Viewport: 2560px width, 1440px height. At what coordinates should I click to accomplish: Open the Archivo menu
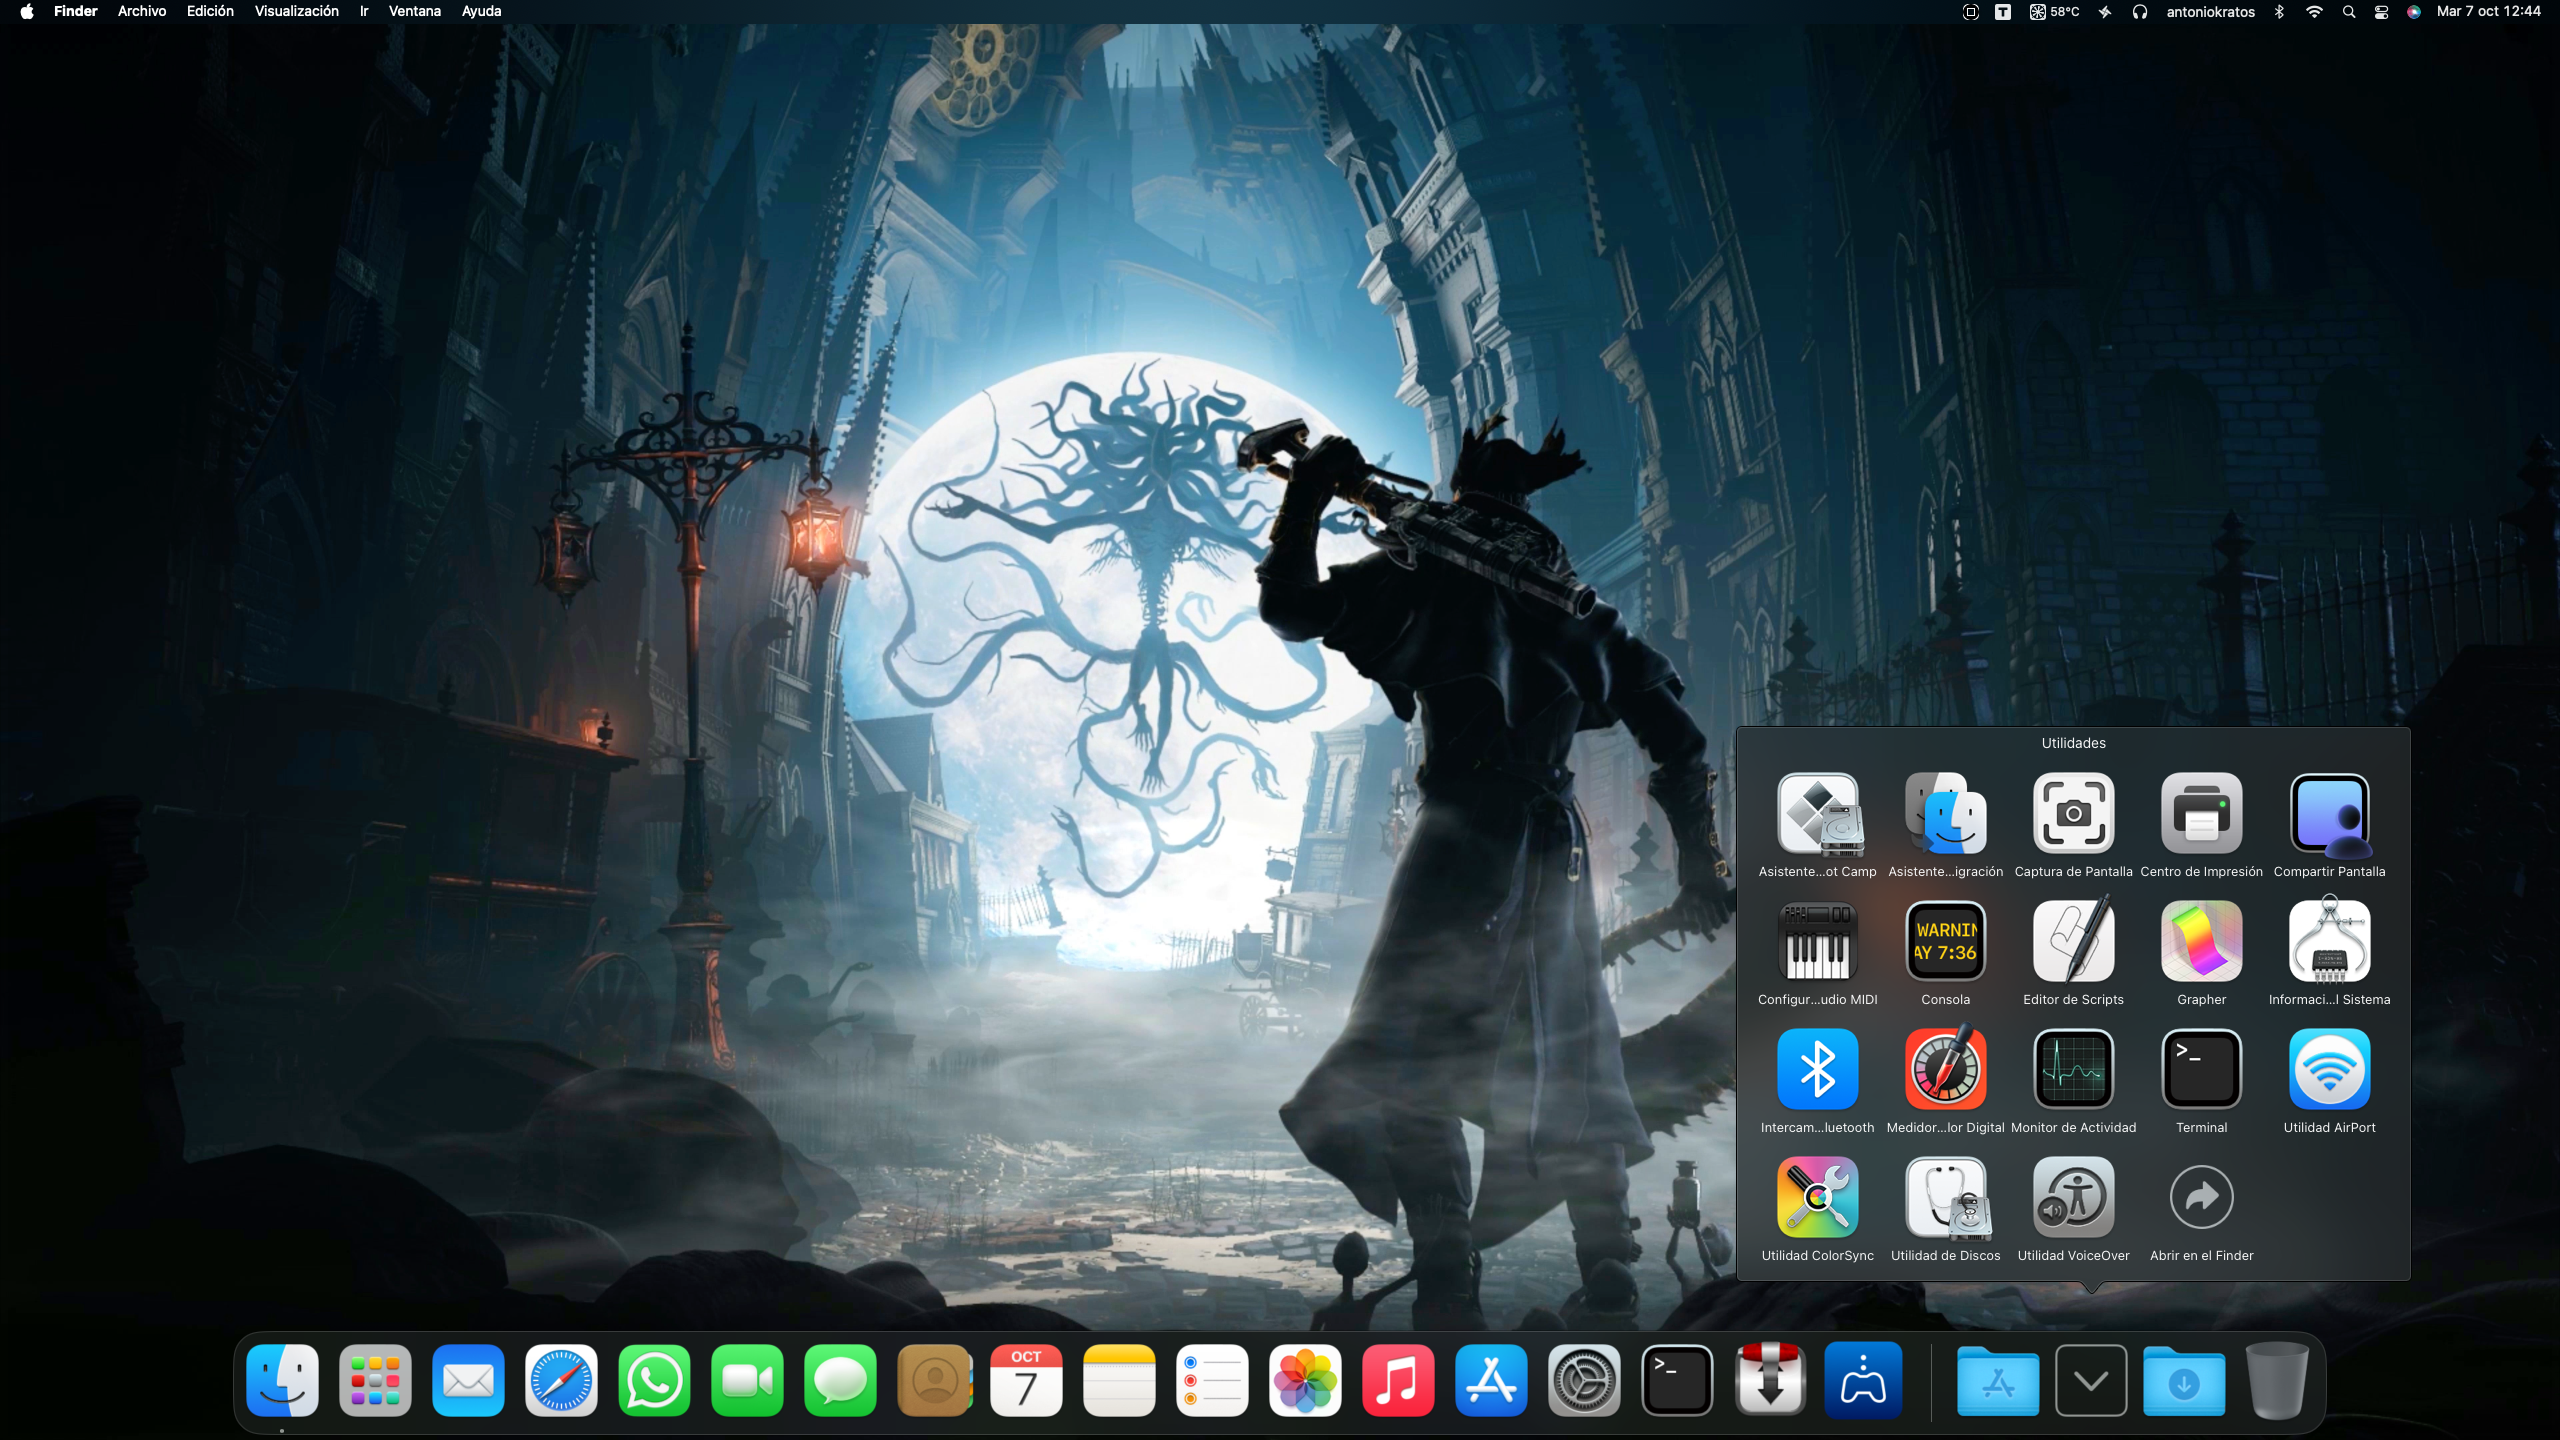142,12
